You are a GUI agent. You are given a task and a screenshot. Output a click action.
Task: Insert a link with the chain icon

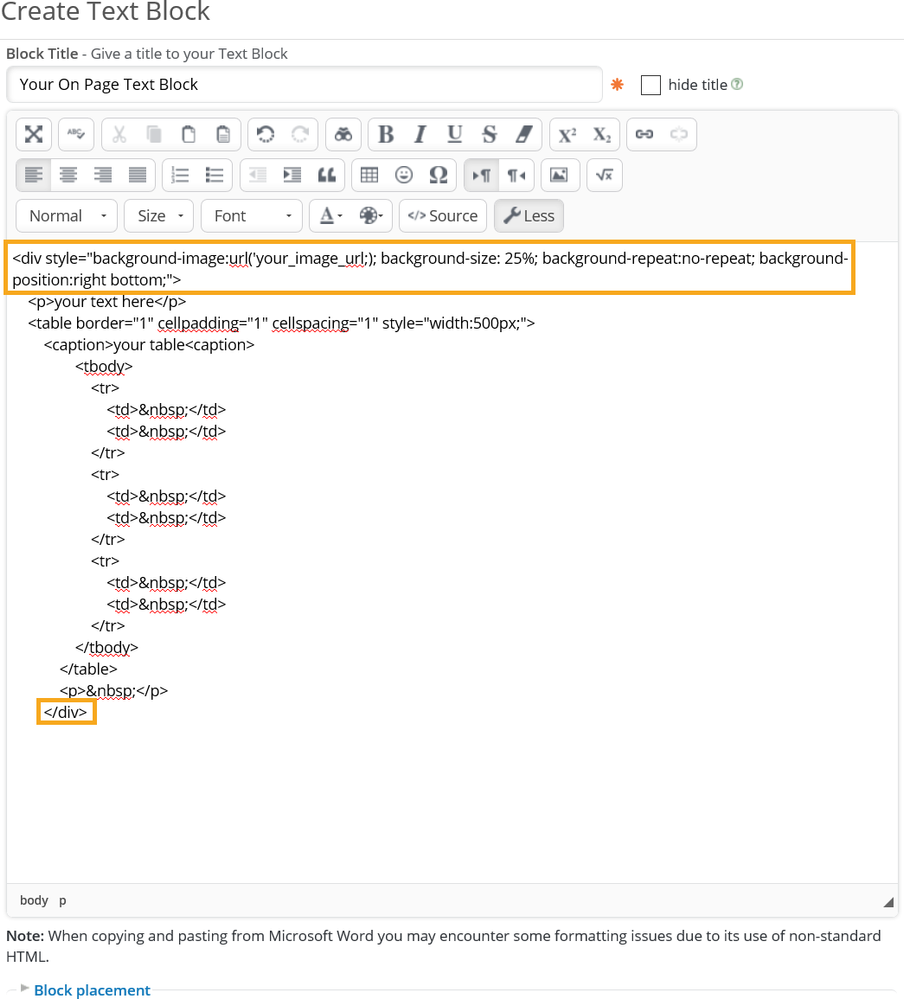(644, 134)
